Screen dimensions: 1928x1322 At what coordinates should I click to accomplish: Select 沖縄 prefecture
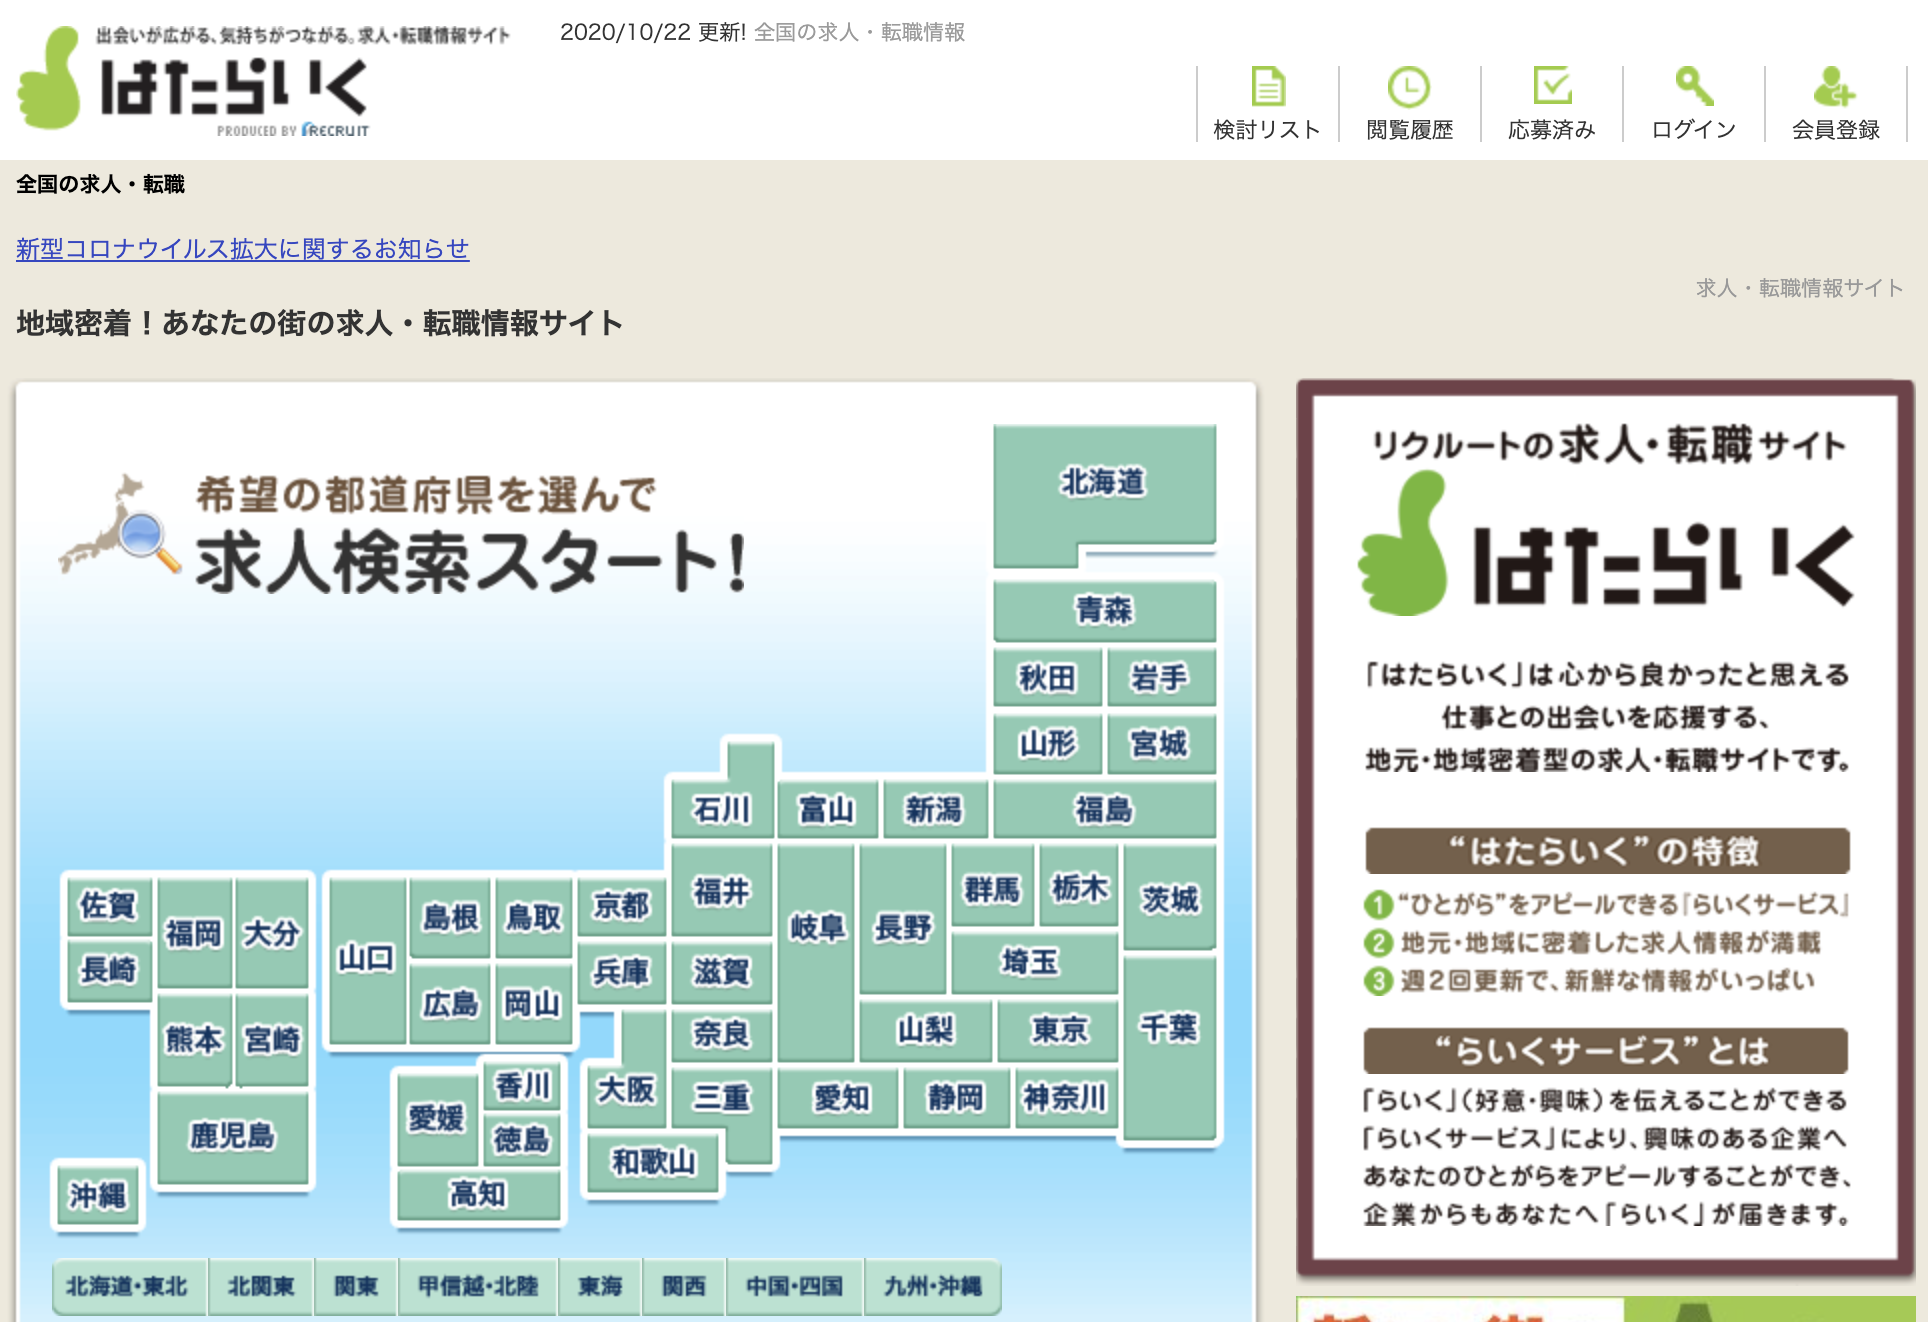tap(97, 1195)
